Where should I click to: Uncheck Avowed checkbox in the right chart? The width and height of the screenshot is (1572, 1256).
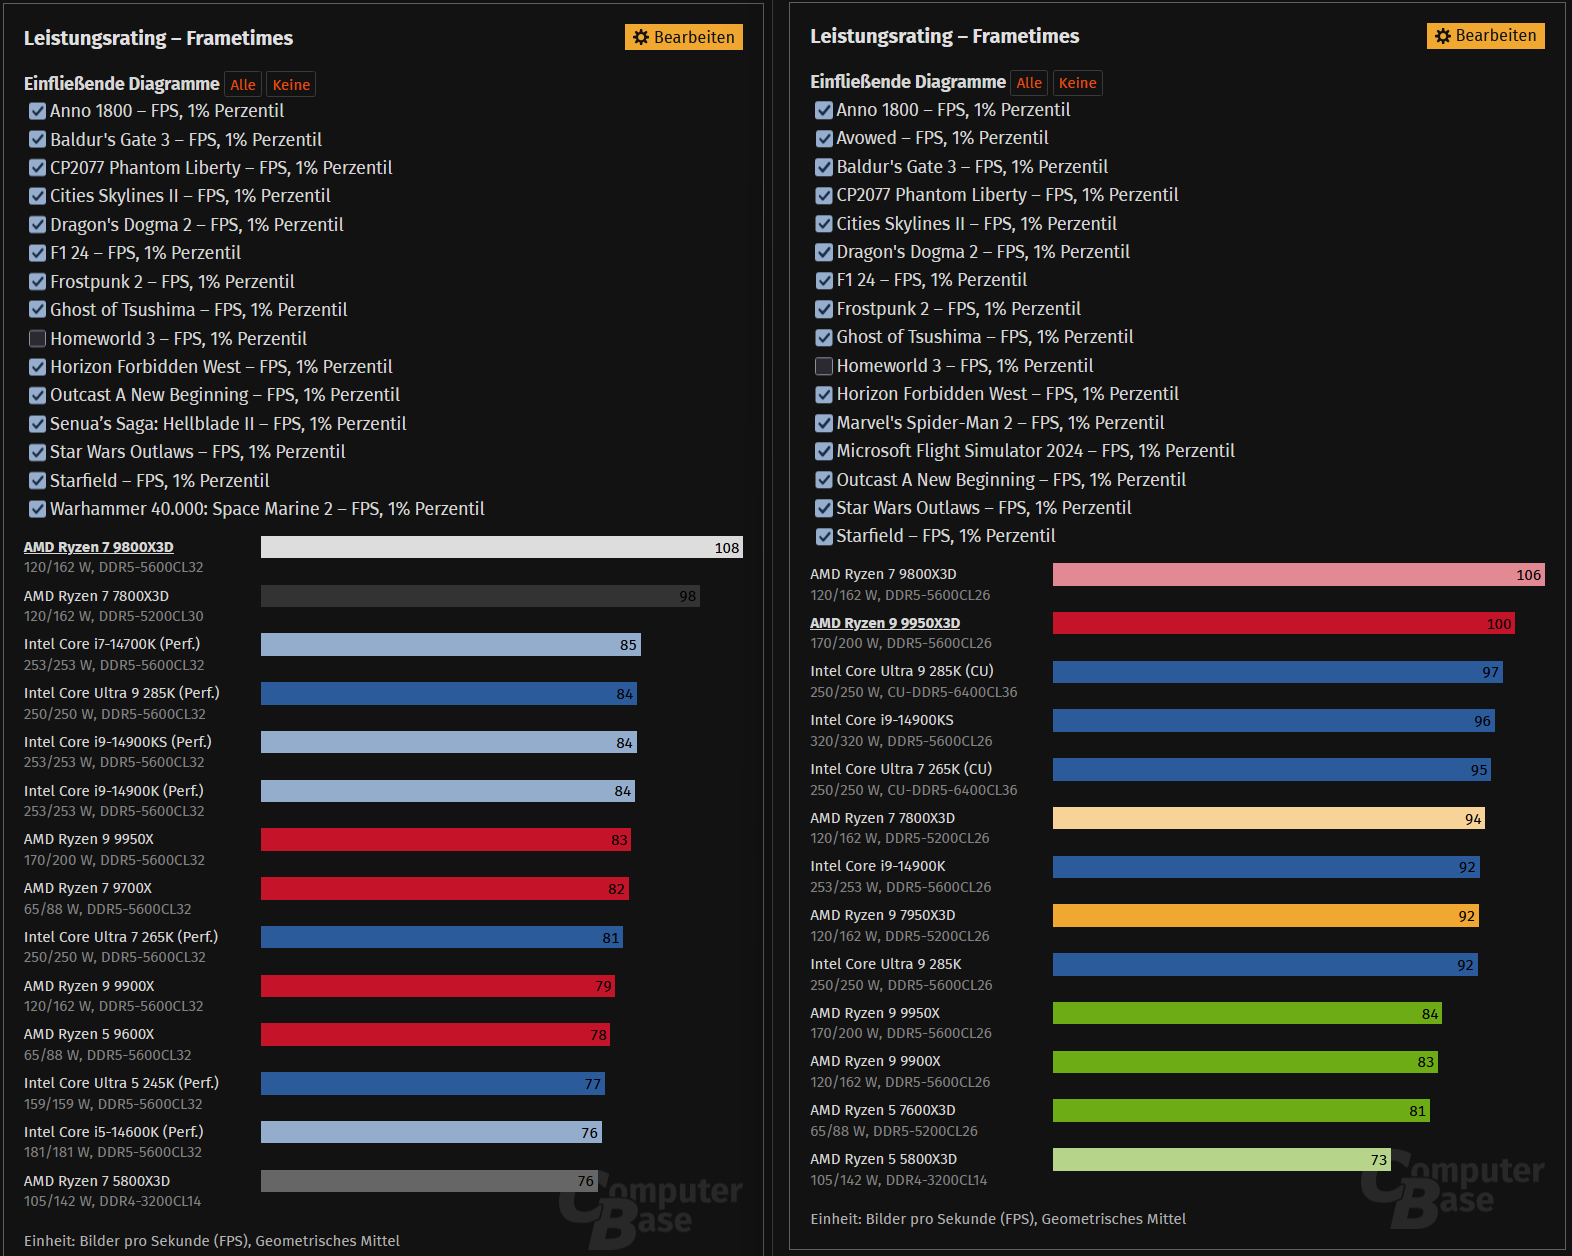(x=824, y=138)
